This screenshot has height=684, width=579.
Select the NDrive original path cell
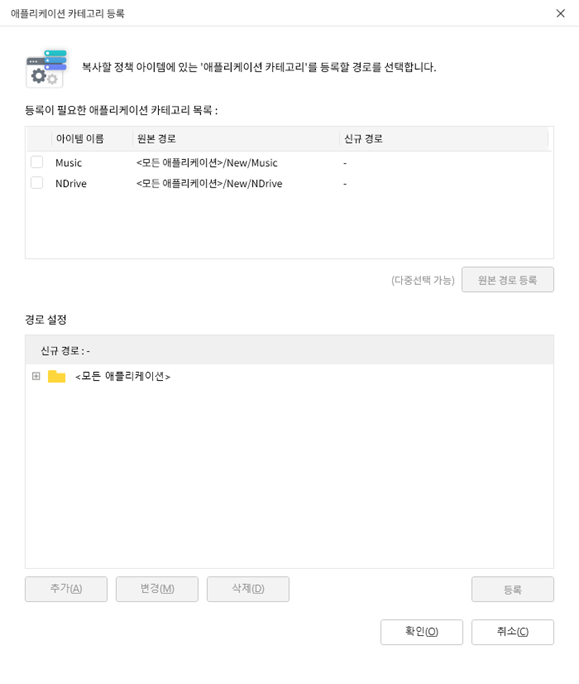pyautogui.click(x=209, y=184)
